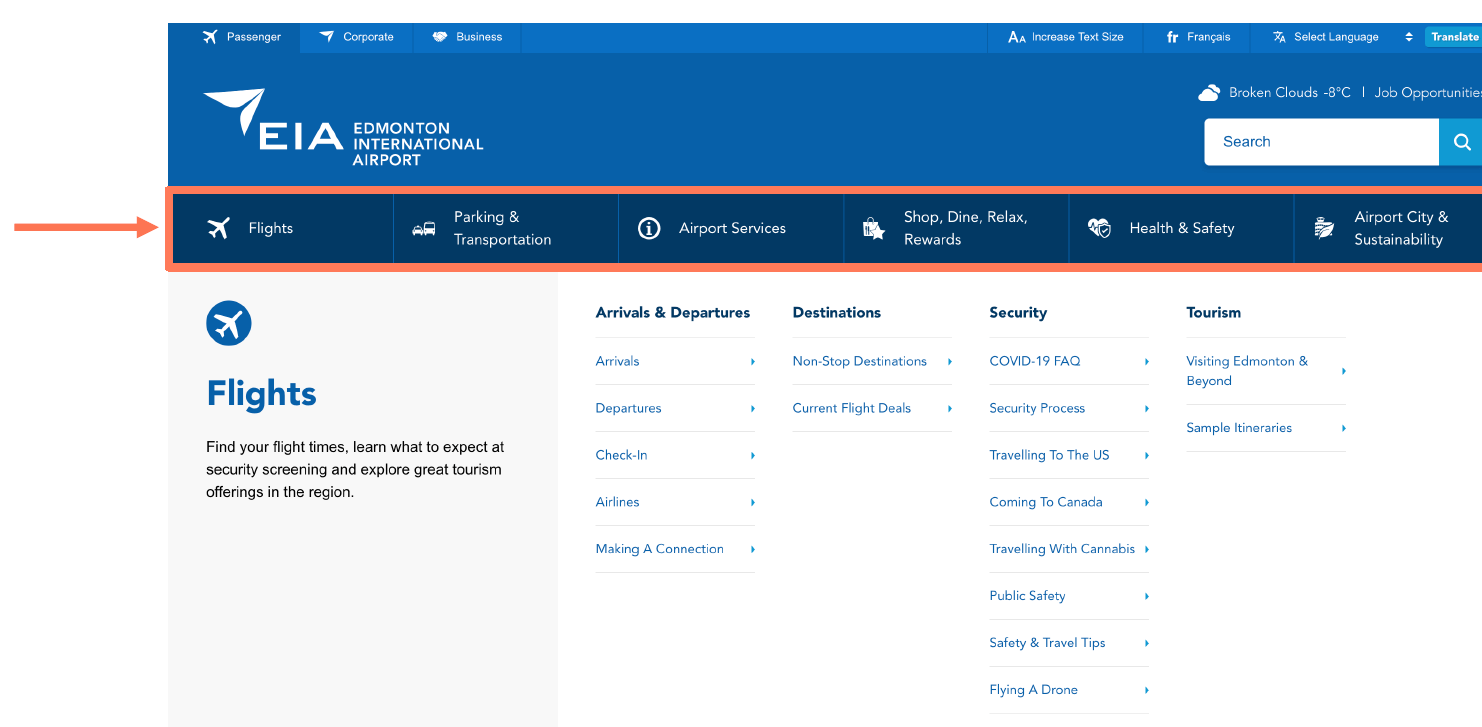The width and height of the screenshot is (1482, 727).
Task: Click the shopping bag icon for Shop, Dine, Relax
Action: click(873, 228)
